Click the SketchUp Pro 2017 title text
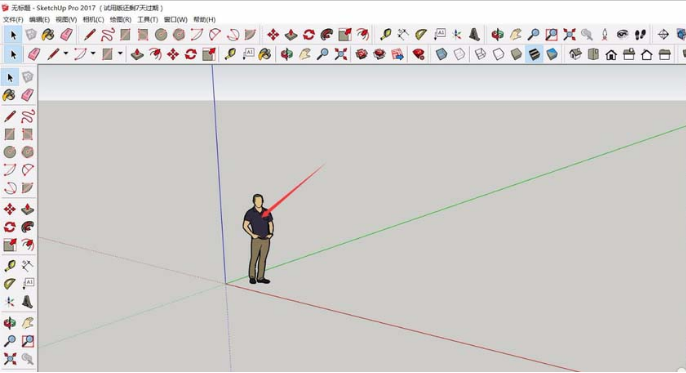Viewport: 686px width, 373px height. click(66, 8)
